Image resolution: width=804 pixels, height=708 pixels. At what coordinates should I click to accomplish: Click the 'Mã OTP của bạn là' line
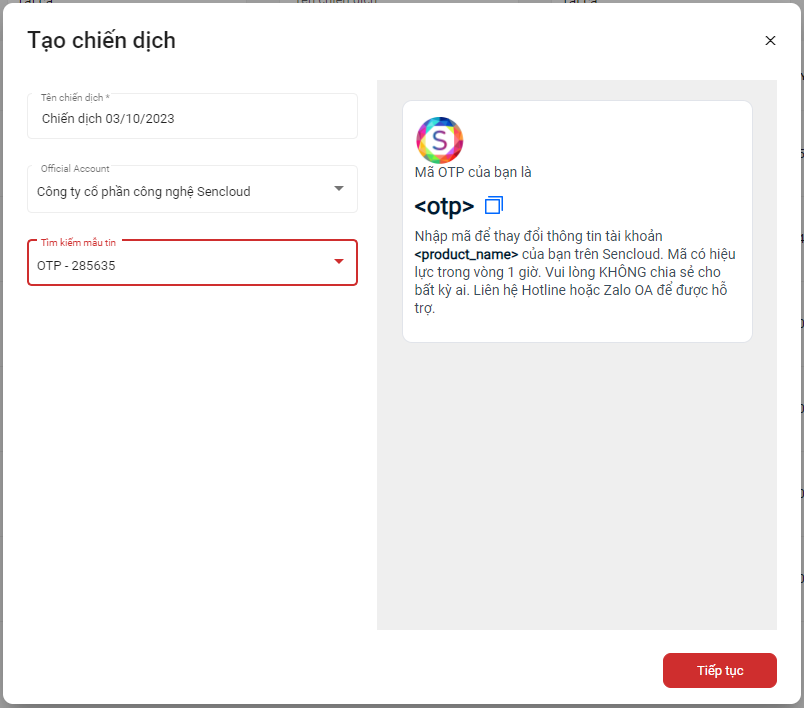tap(473, 172)
